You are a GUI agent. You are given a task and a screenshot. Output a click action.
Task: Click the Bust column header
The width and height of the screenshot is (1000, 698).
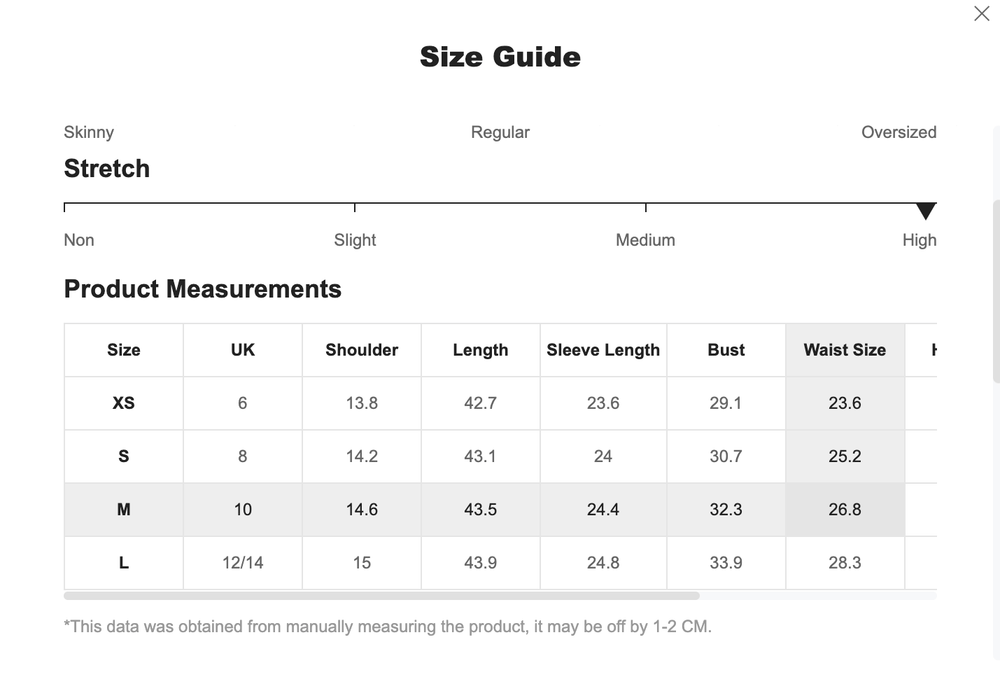[x=726, y=350]
